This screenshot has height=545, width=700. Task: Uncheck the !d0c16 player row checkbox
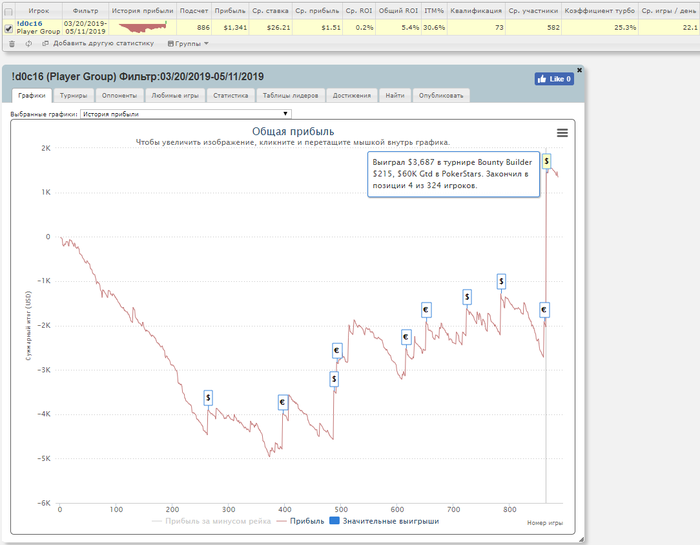click(x=9, y=28)
